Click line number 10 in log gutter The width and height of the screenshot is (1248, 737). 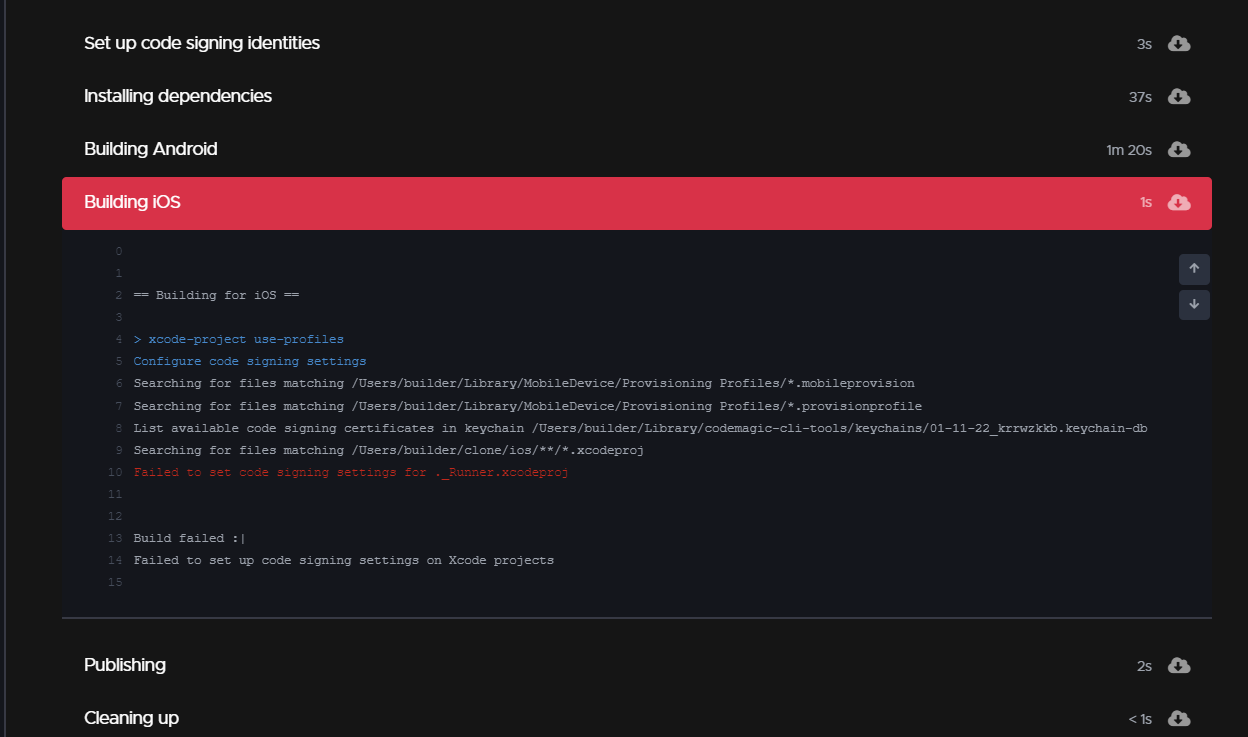[x=115, y=472]
